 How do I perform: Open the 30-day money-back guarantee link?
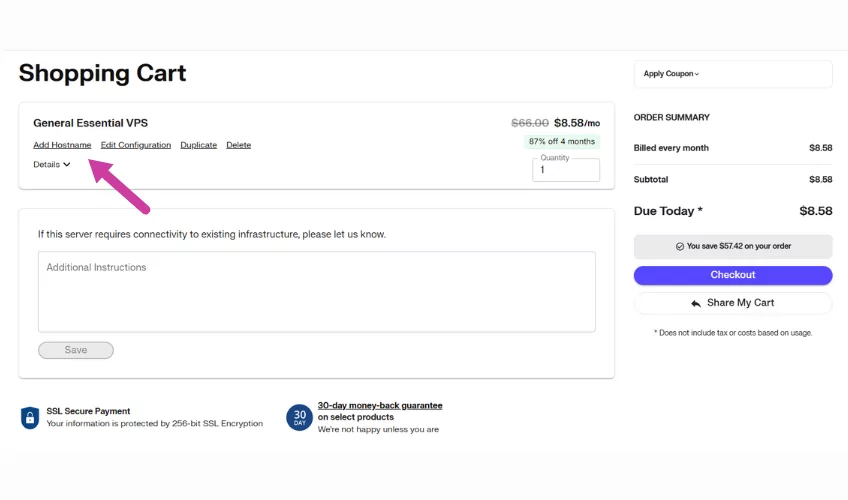click(x=380, y=405)
